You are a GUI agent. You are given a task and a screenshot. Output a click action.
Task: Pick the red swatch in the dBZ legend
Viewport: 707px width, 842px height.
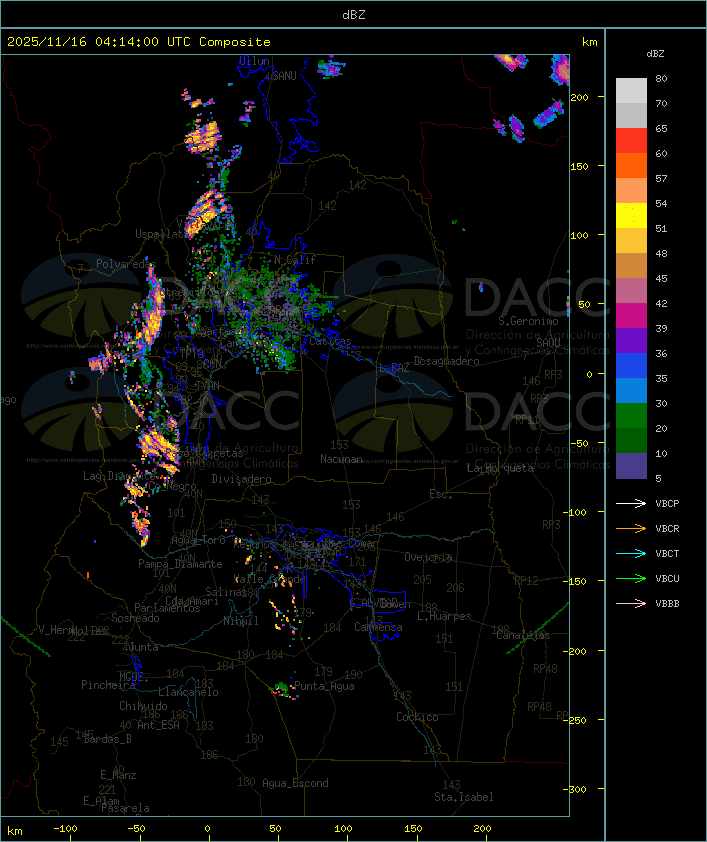pos(631,141)
